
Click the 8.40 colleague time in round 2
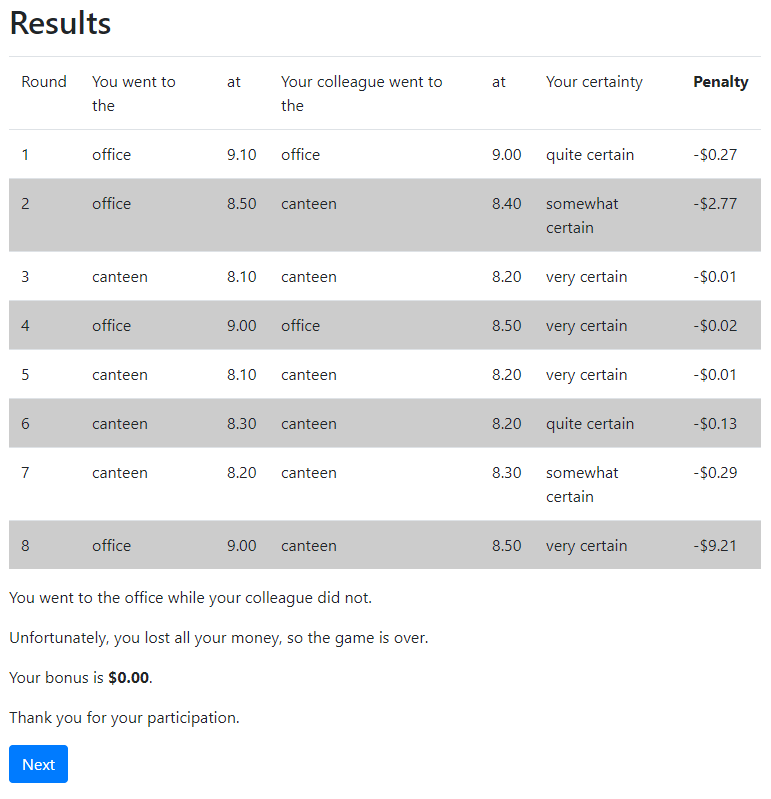click(x=506, y=204)
